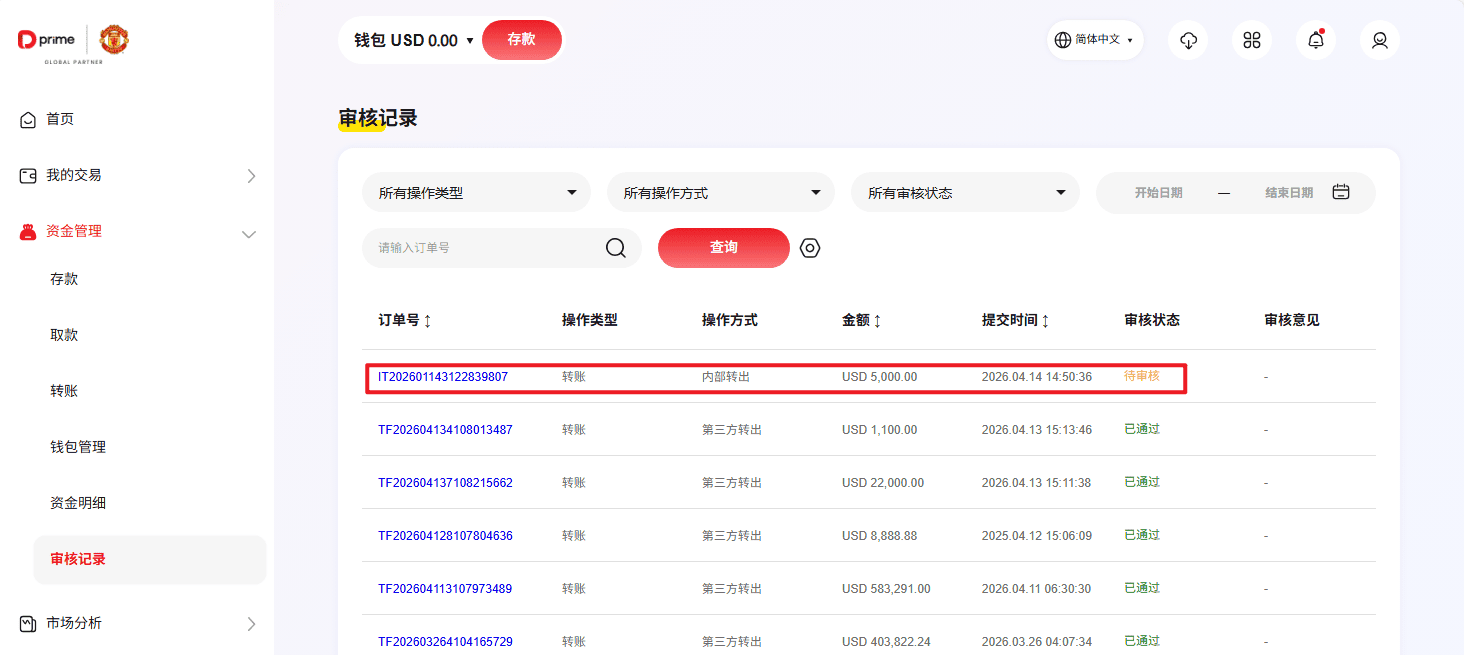Open order IT202601143122839807 link

coord(443,377)
